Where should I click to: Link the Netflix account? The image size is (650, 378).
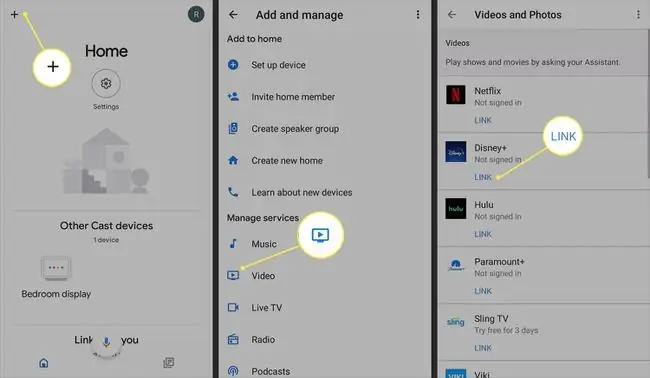pos(483,121)
